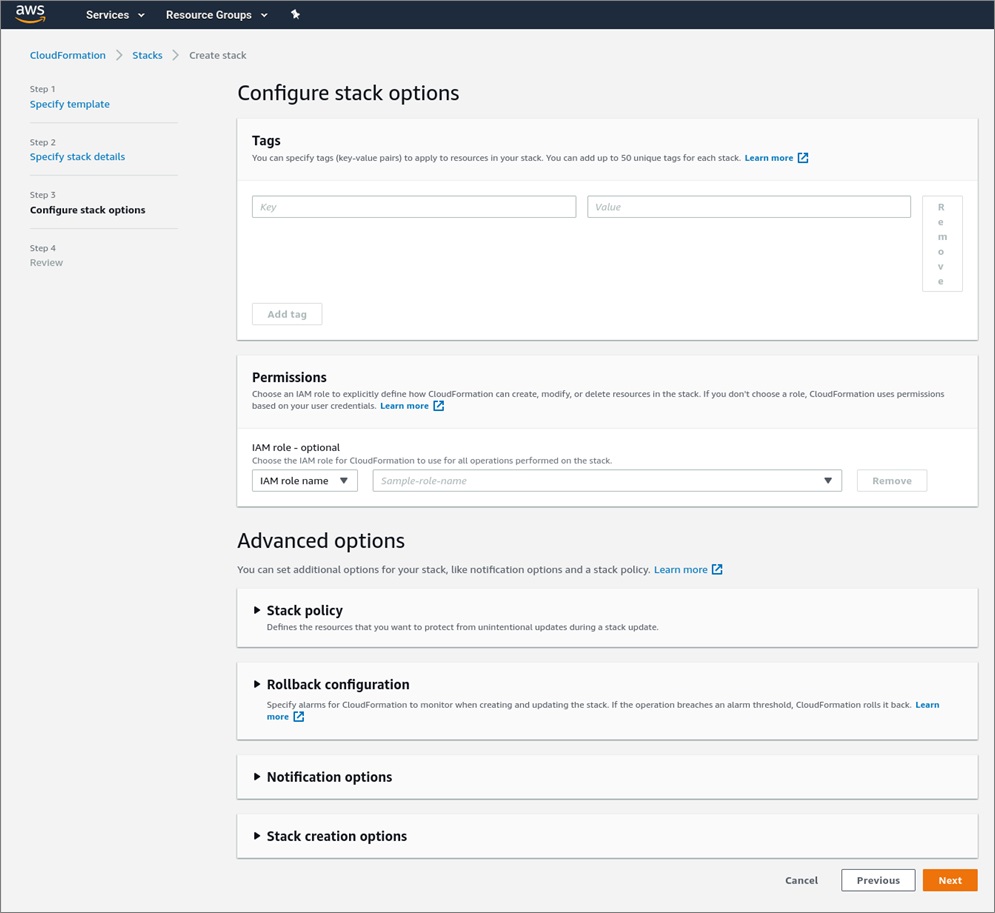Open the Services menu
Image resolution: width=995 pixels, height=913 pixels.
click(x=115, y=15)
